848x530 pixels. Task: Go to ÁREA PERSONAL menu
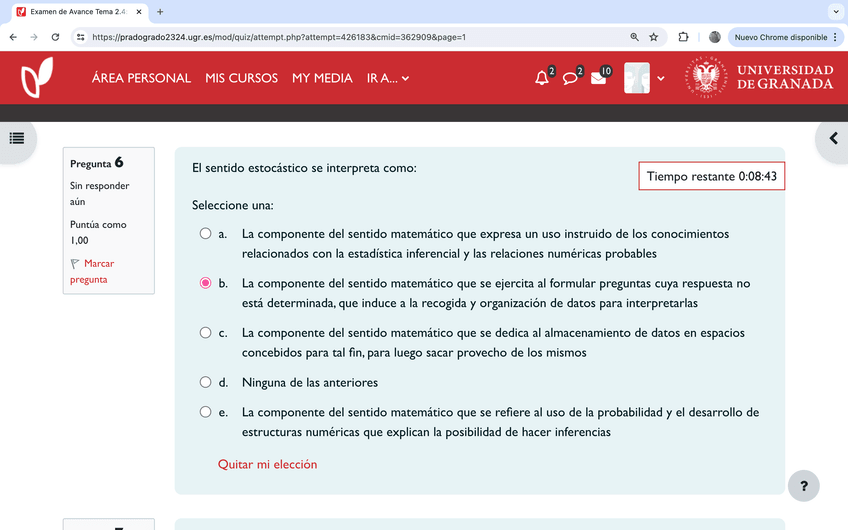[x=141, y=78]
